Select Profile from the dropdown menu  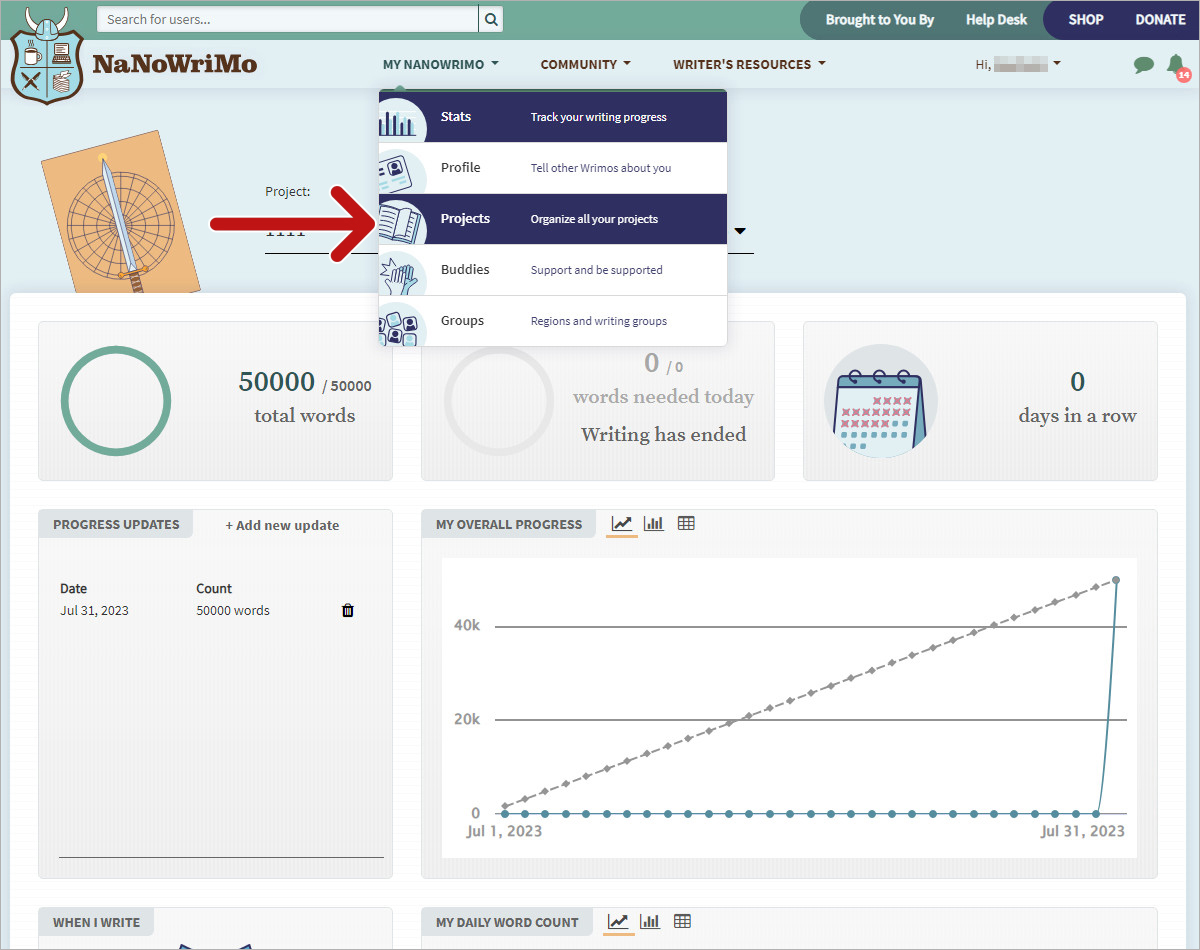(x=552, y=168)
